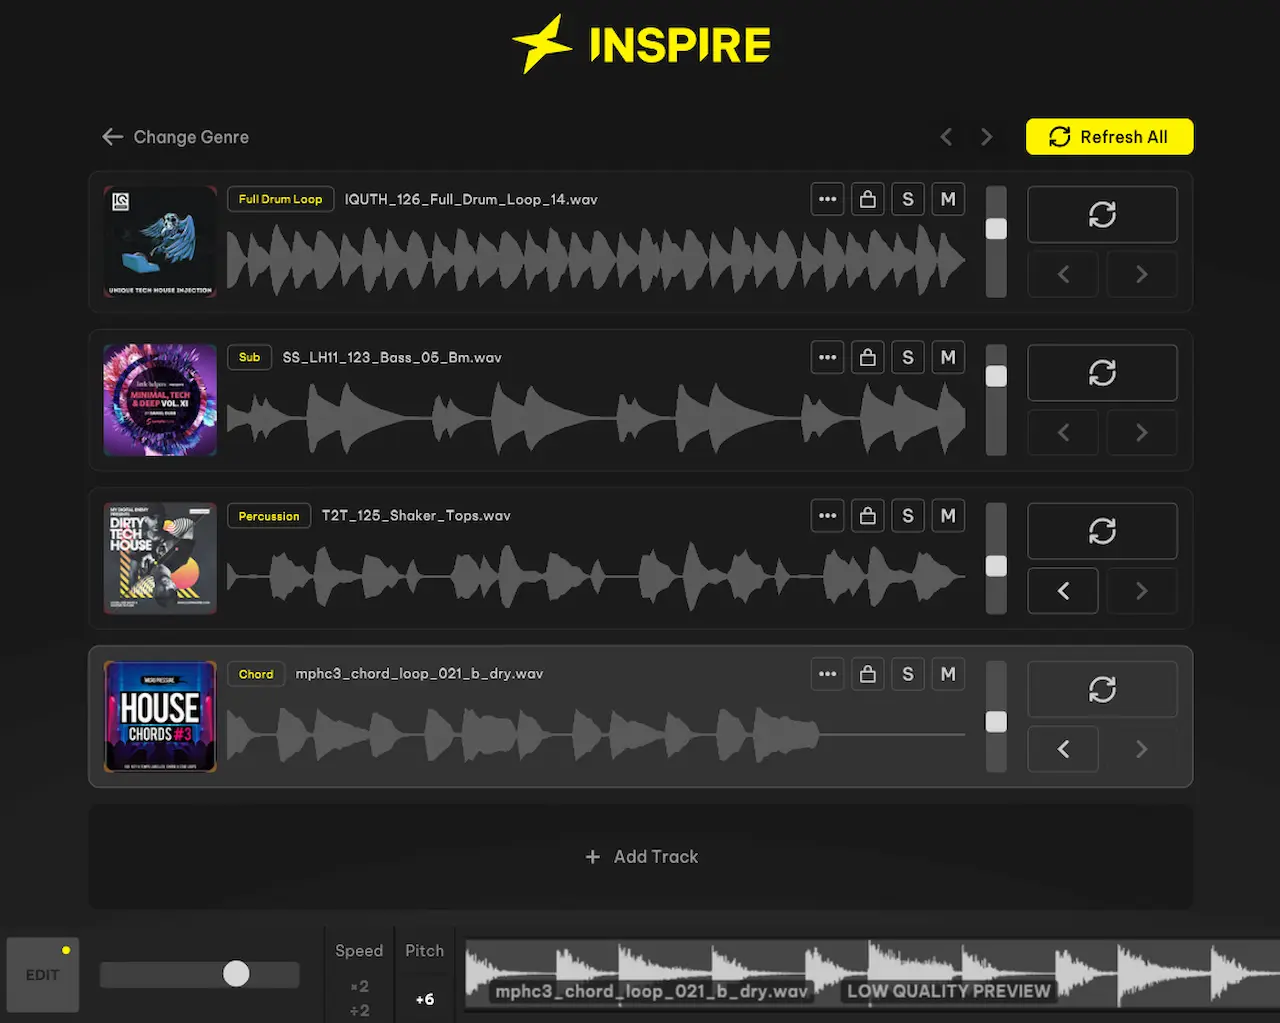
Task: Refresh the Chord track sample
Action: pos(1102,689)
